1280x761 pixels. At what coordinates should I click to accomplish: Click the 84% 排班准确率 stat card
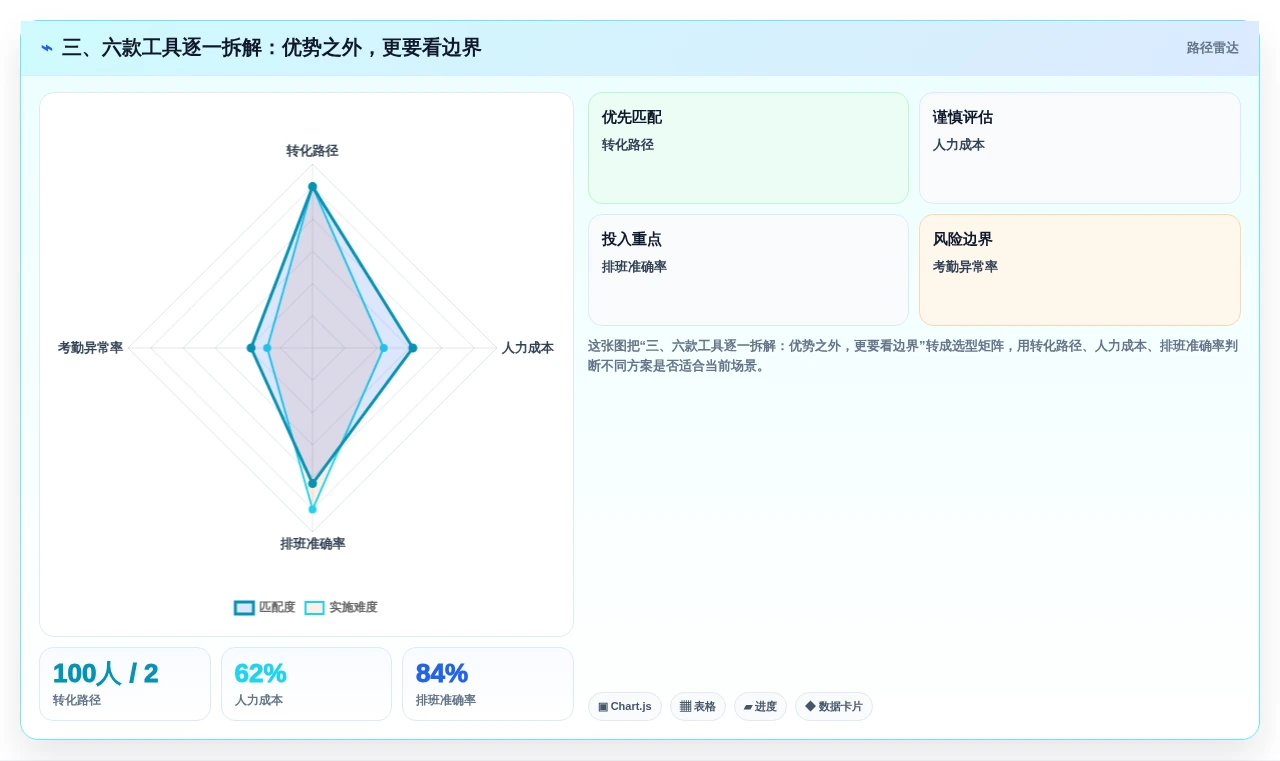pos(488,684)
